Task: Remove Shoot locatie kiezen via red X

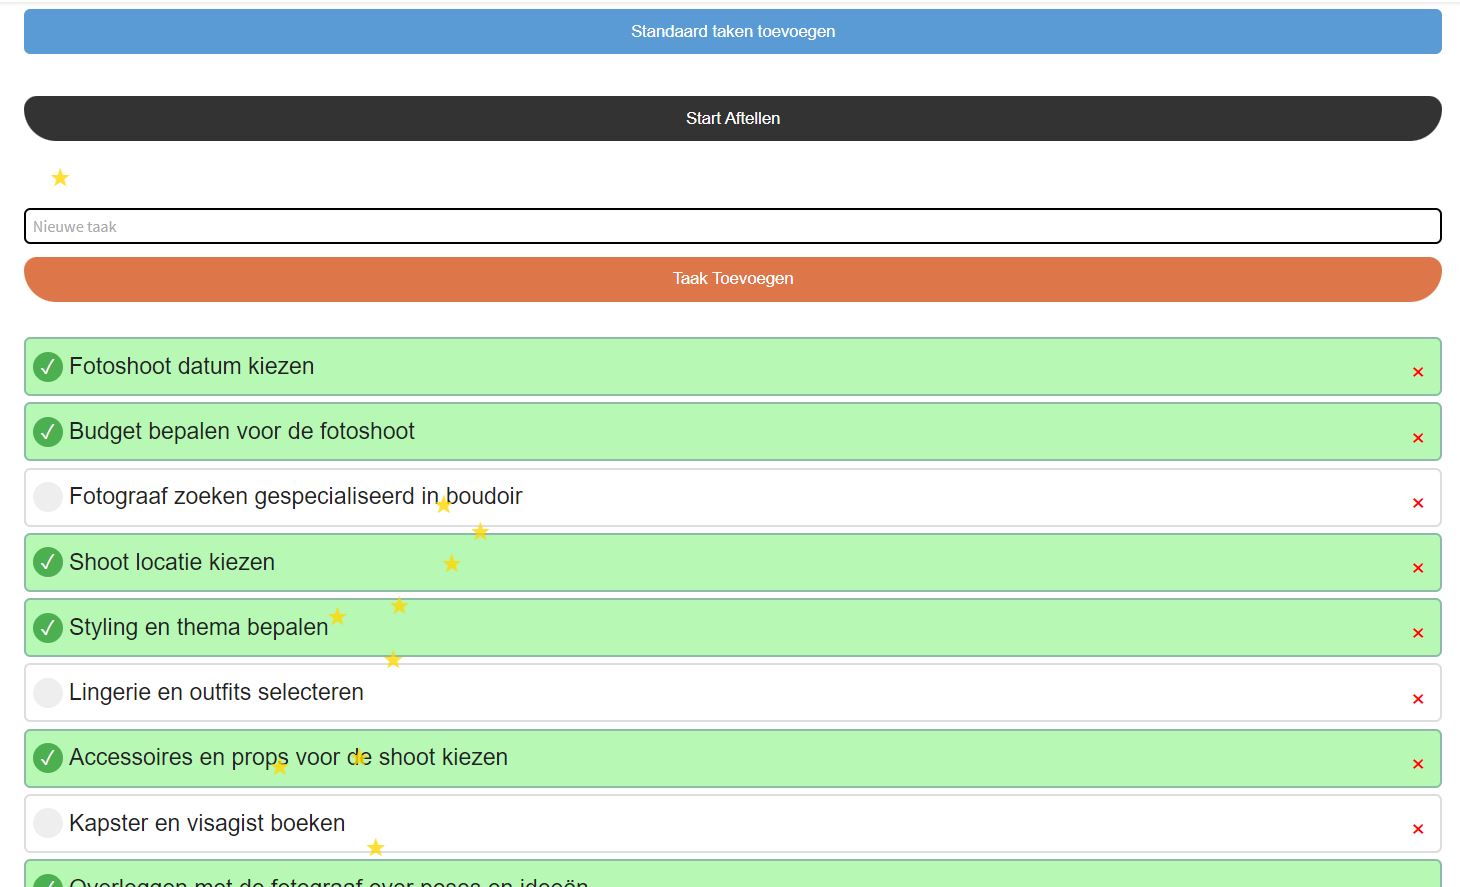Action: pos(1418,568)
